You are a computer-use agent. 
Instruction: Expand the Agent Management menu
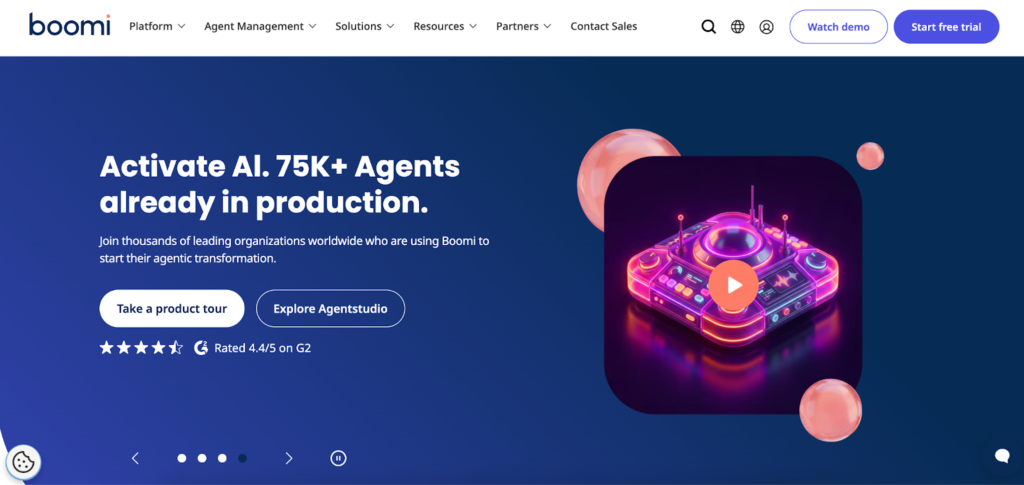coord(261,27)
